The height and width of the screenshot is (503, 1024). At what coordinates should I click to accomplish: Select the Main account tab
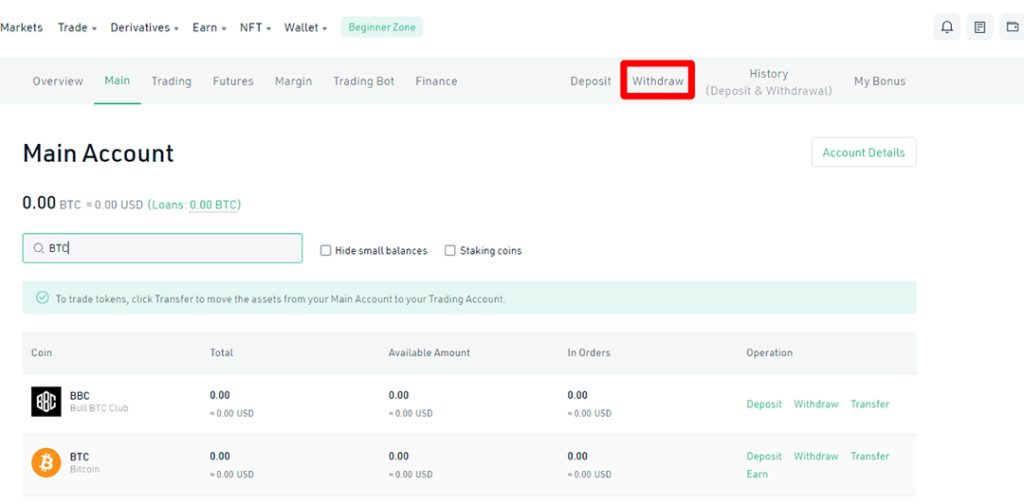(x=117, y=80)
